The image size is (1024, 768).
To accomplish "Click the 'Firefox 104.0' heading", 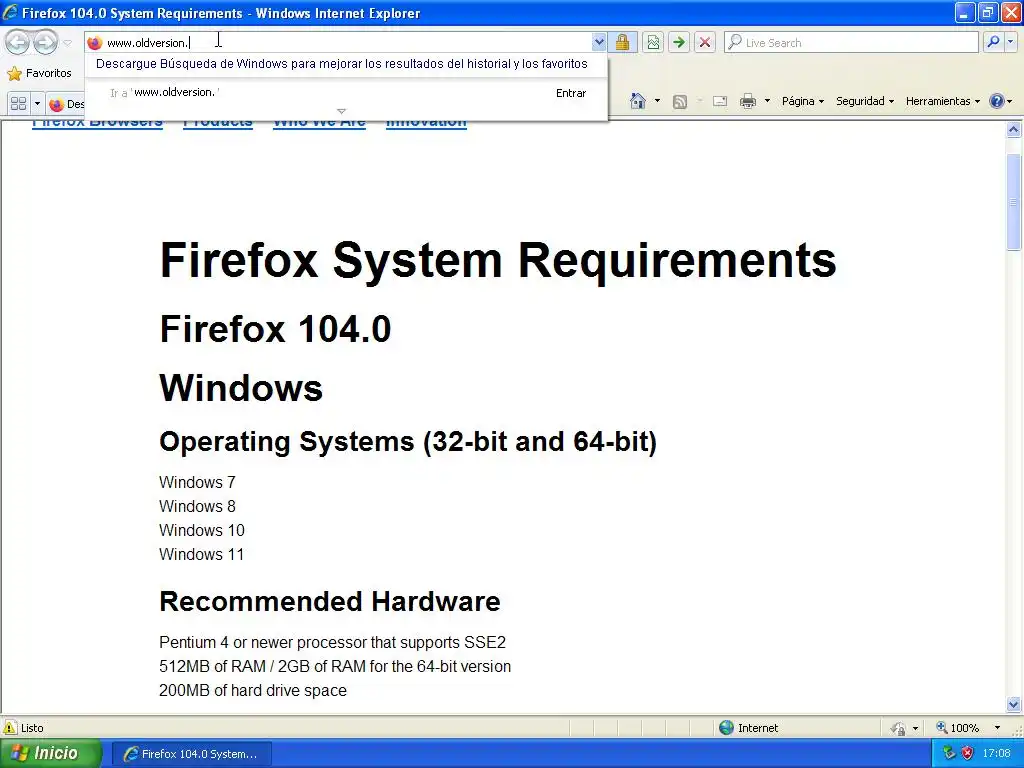I will (x=275, y=328).
